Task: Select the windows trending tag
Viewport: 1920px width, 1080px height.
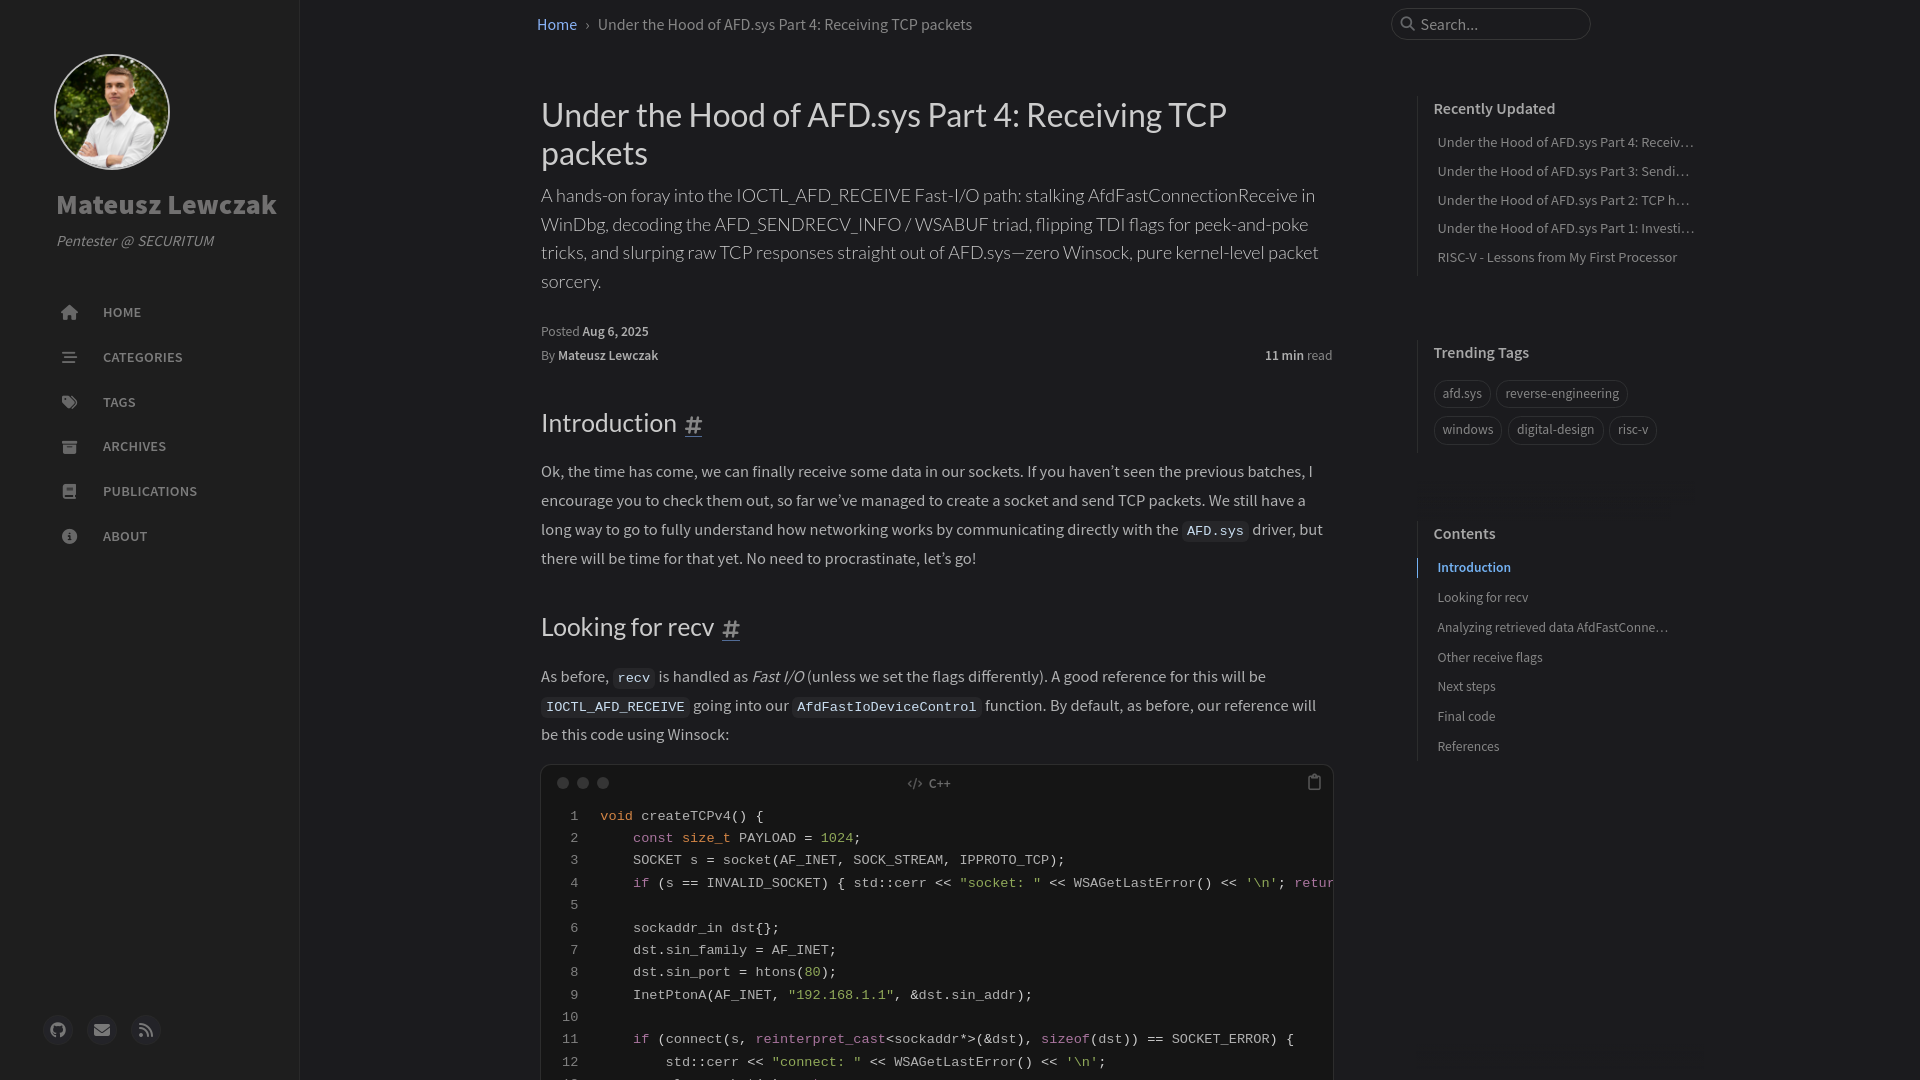Action: (1467, 430)
